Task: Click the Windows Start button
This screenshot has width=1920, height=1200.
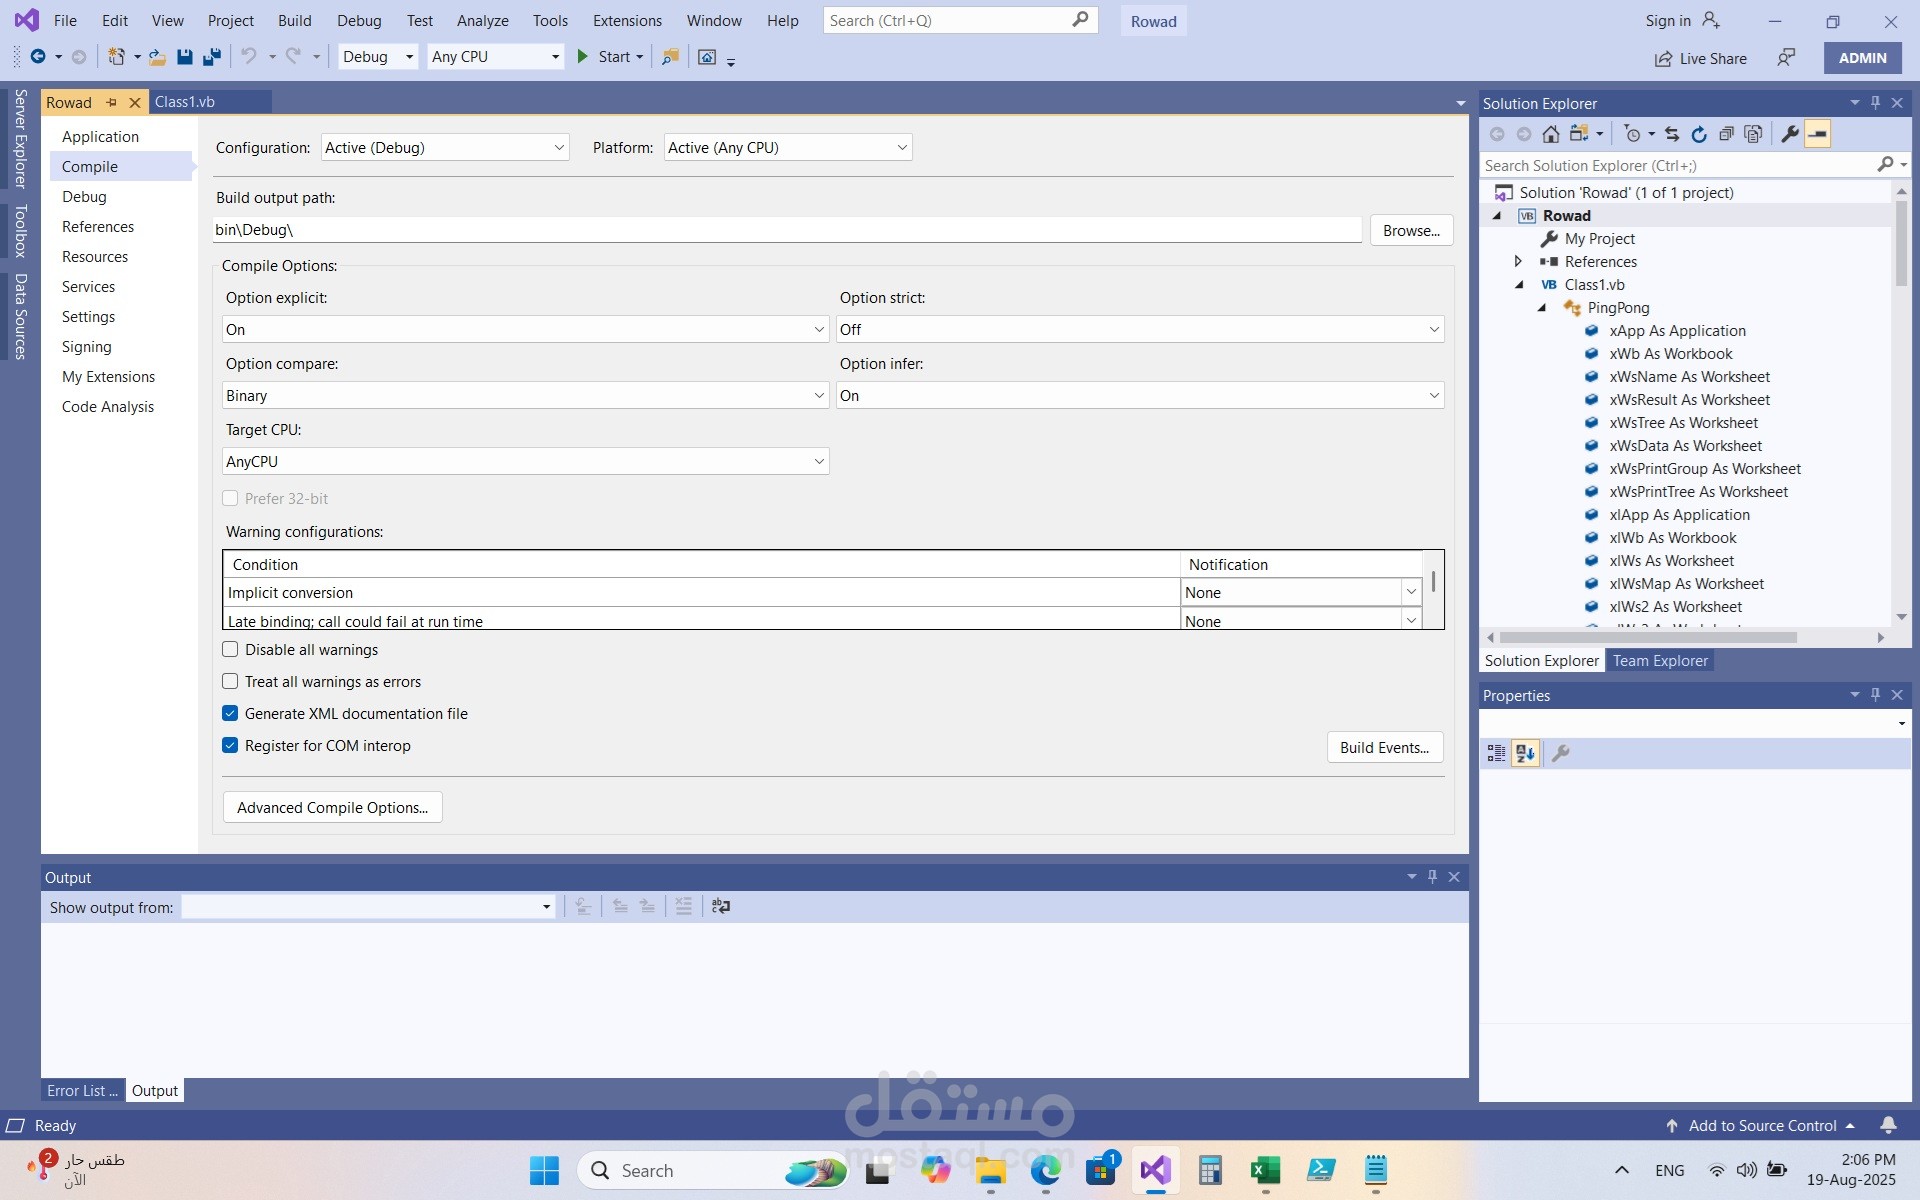Action: point(544,1170)
